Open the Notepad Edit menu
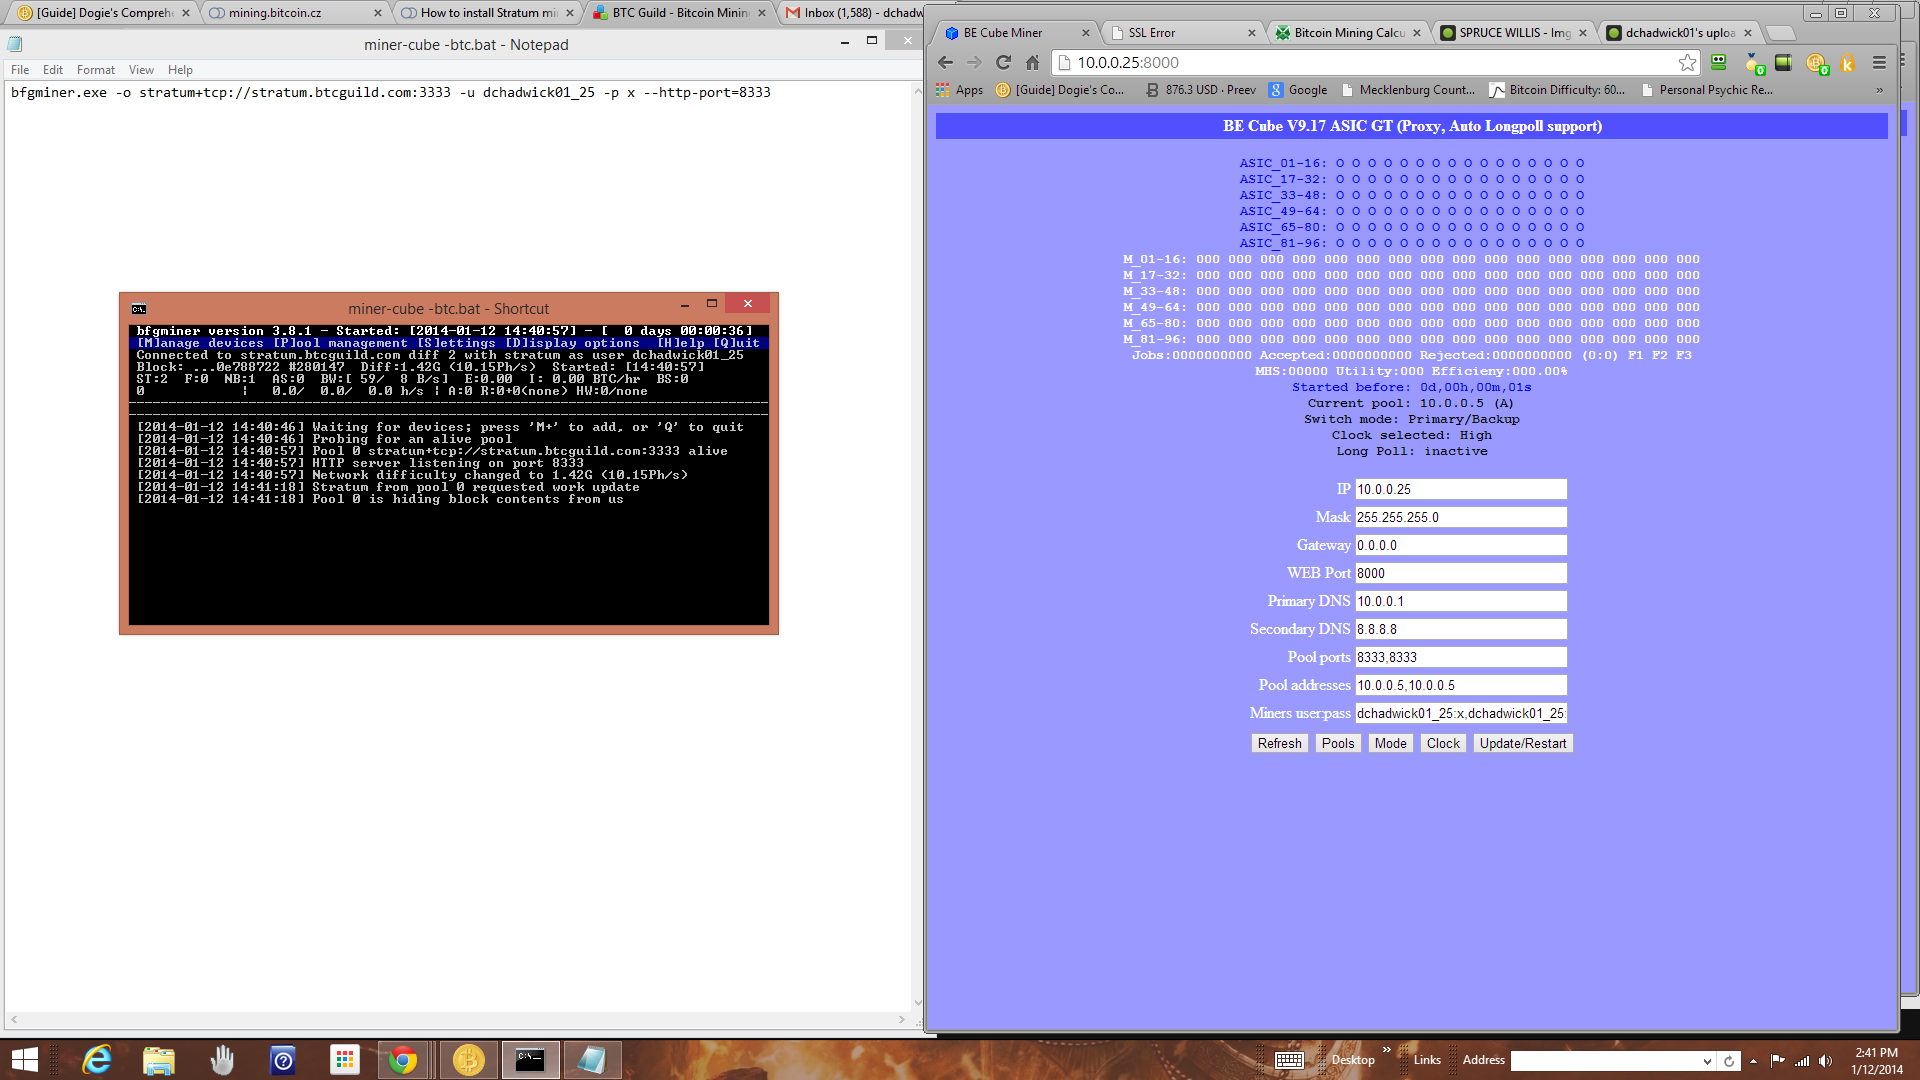 (53, 70)
